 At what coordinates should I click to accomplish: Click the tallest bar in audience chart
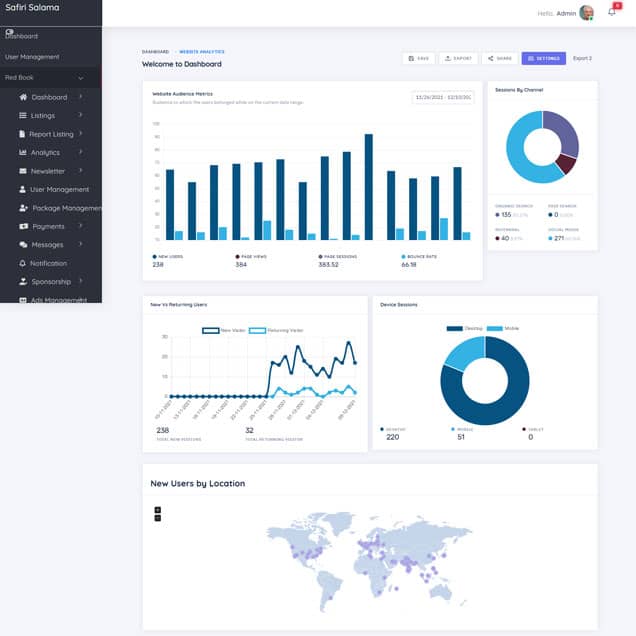[x=369, y=187]
